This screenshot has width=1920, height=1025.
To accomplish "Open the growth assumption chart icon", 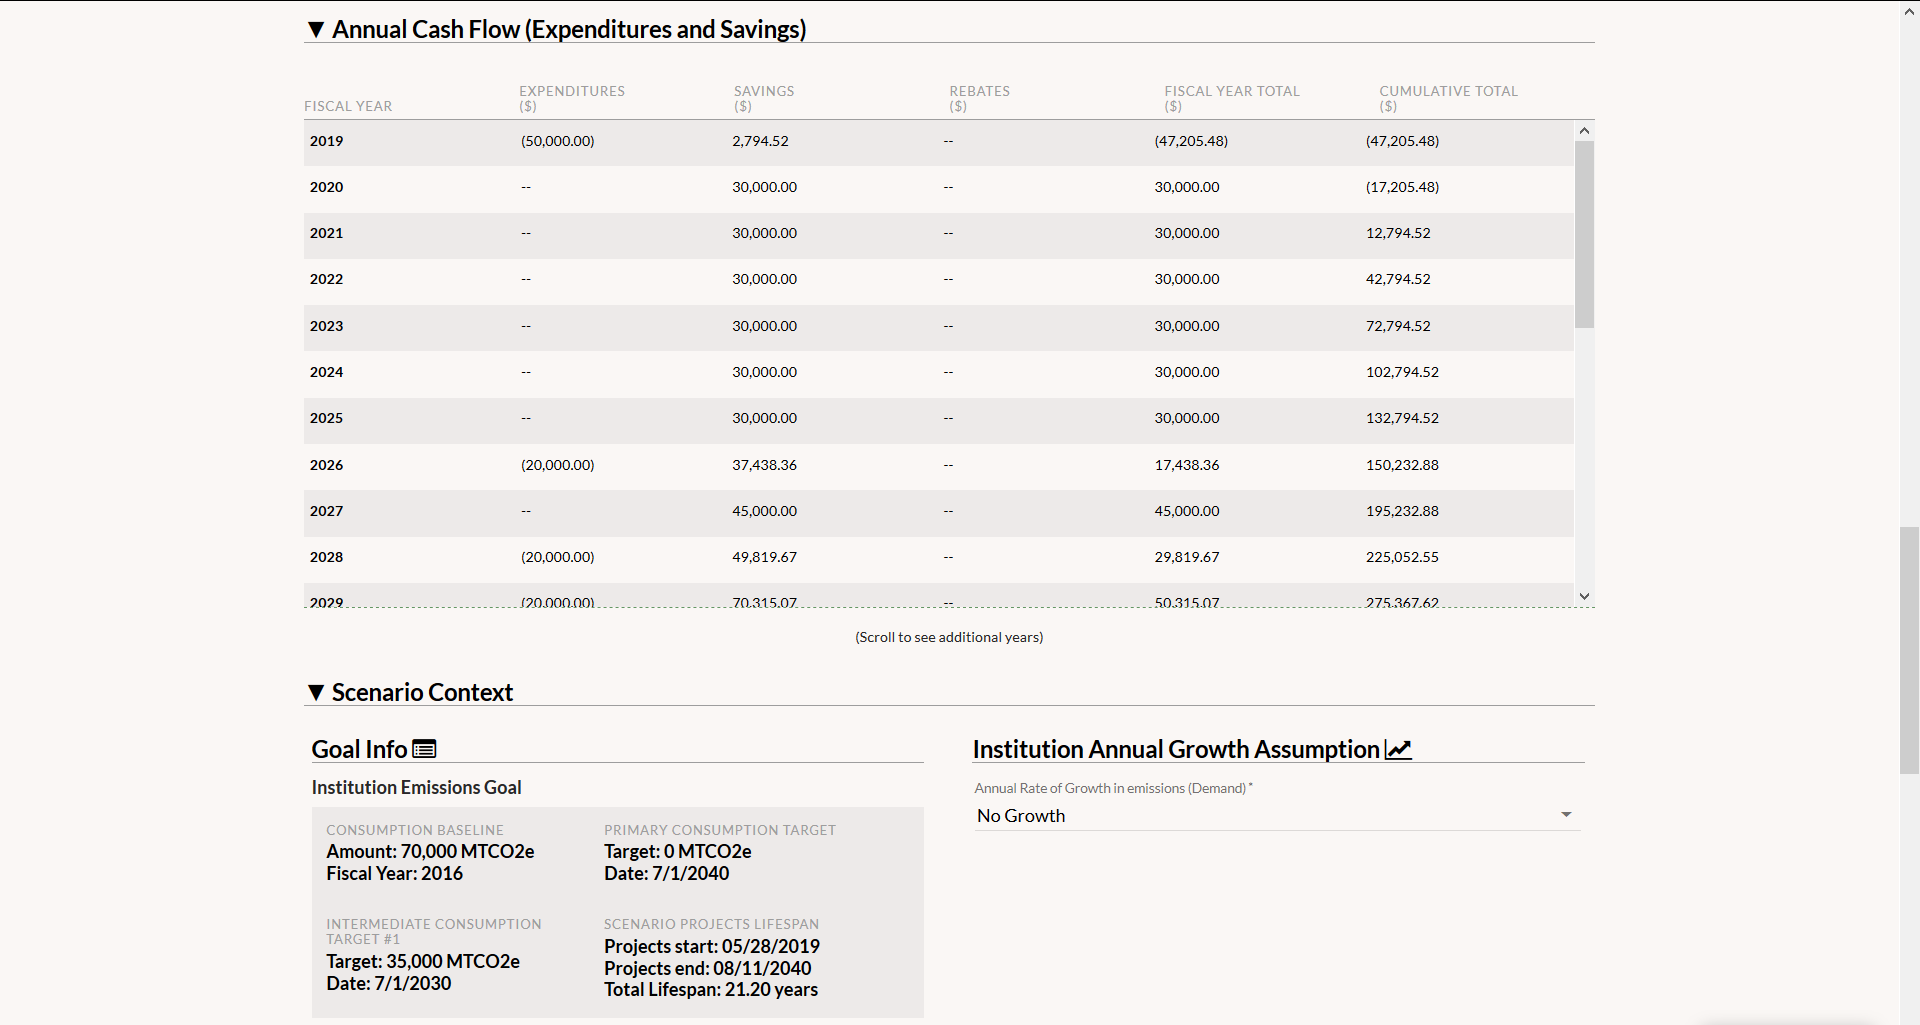I will (x=1398, y=749).
